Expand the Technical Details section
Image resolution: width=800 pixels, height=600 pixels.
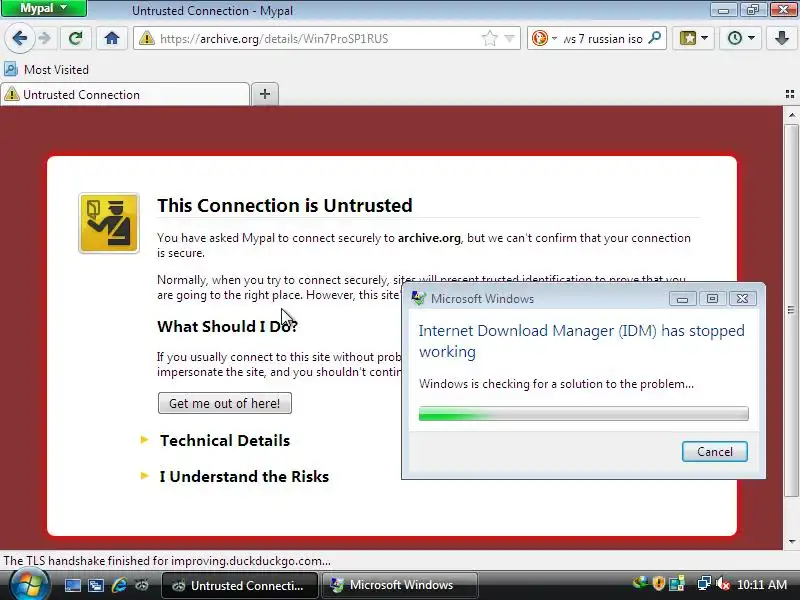224,440
